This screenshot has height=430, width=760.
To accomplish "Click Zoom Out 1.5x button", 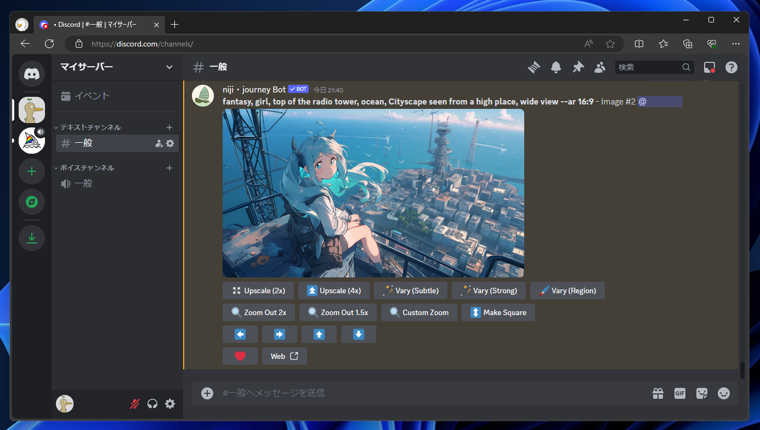I will 338,313.
